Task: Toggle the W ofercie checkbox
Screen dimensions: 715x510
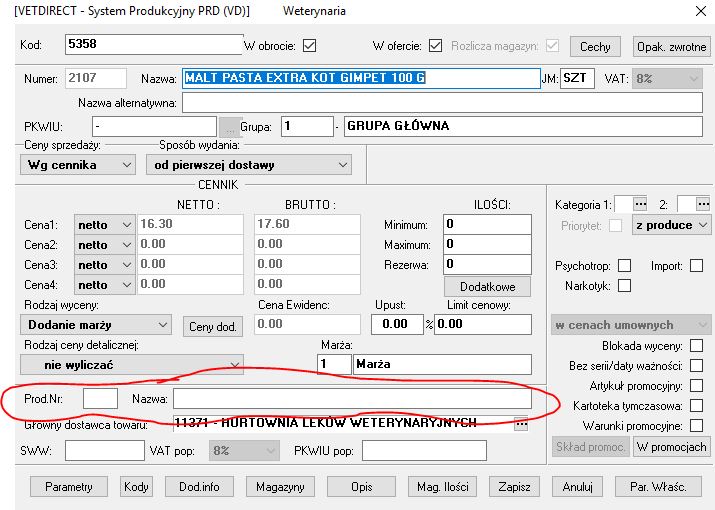Action: pyautogui.click(x=435, y=46)
